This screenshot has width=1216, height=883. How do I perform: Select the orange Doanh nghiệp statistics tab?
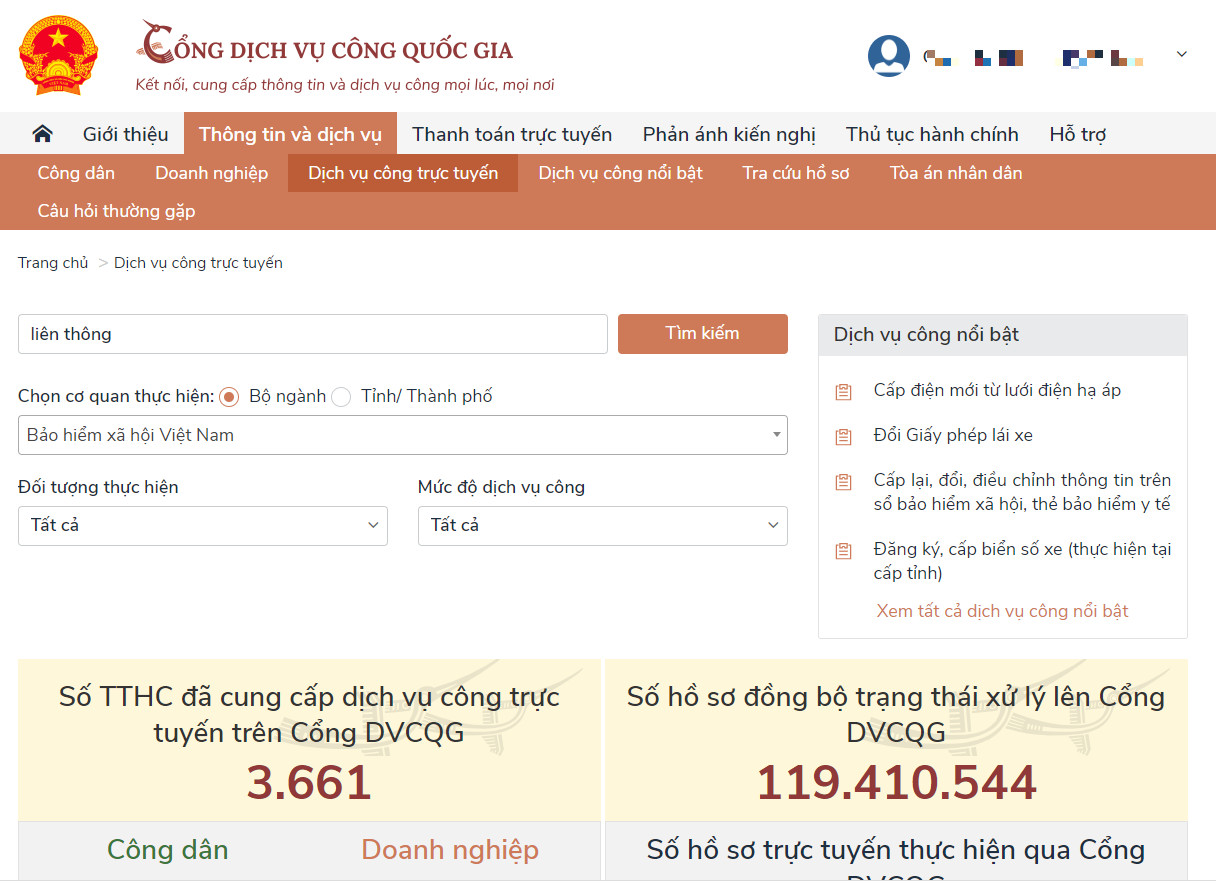point(450,850)
